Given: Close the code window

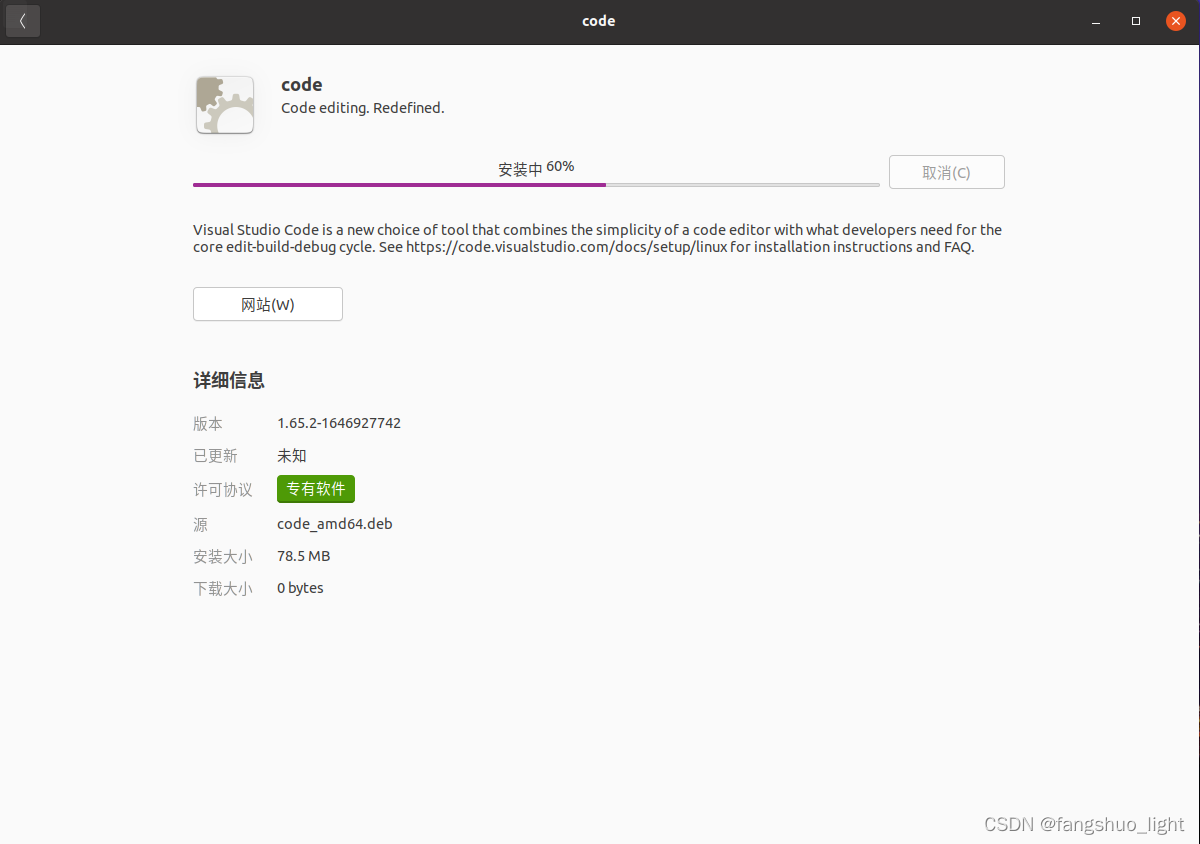Looking at the screenshot, I should pyautogui.click(x=1175, y=21).
